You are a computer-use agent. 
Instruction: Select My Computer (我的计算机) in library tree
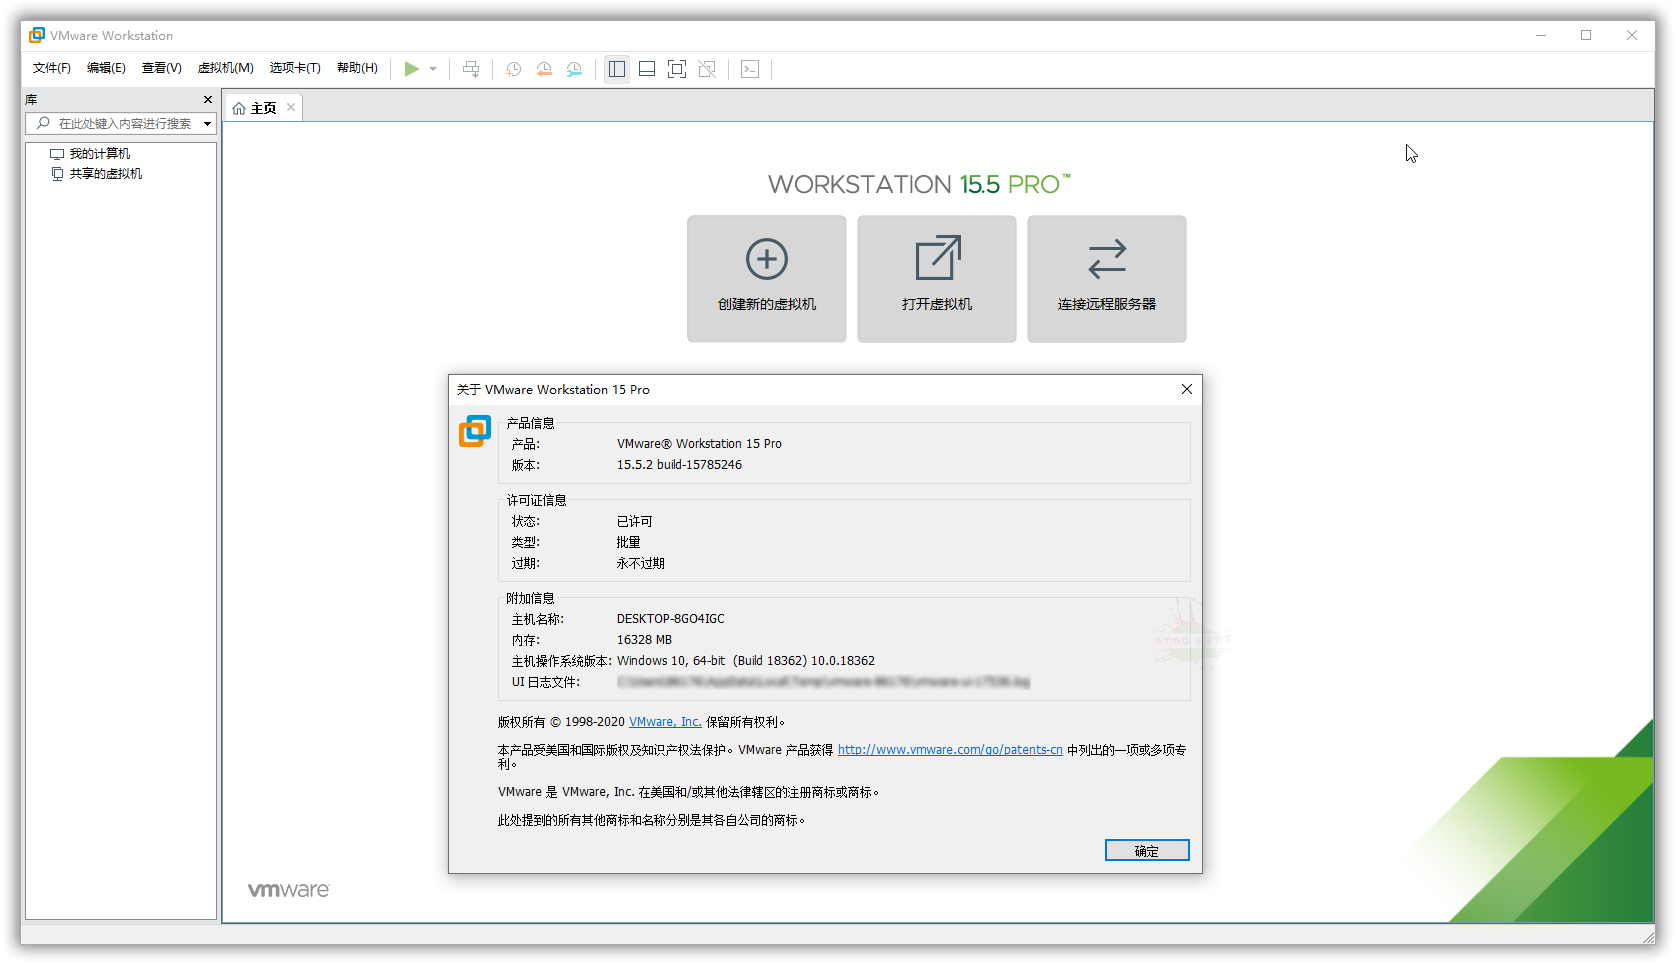click(x=99, y=154)
